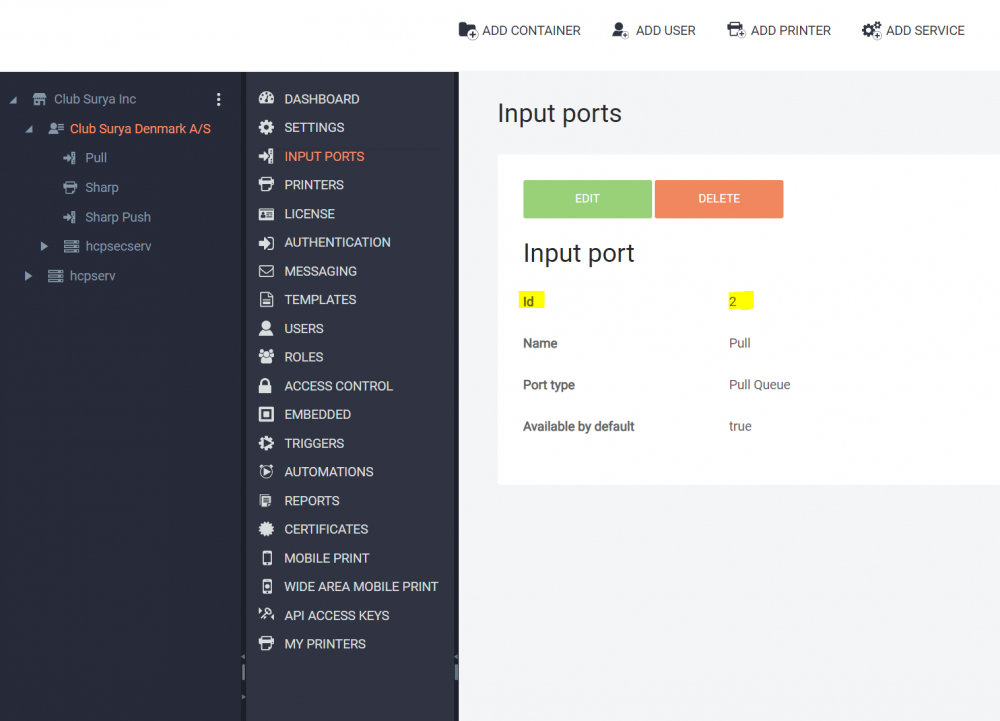Go to the Wide Area Mobile Print section
Viewport: 1000px width, 721px height.
tap(360, 587)
